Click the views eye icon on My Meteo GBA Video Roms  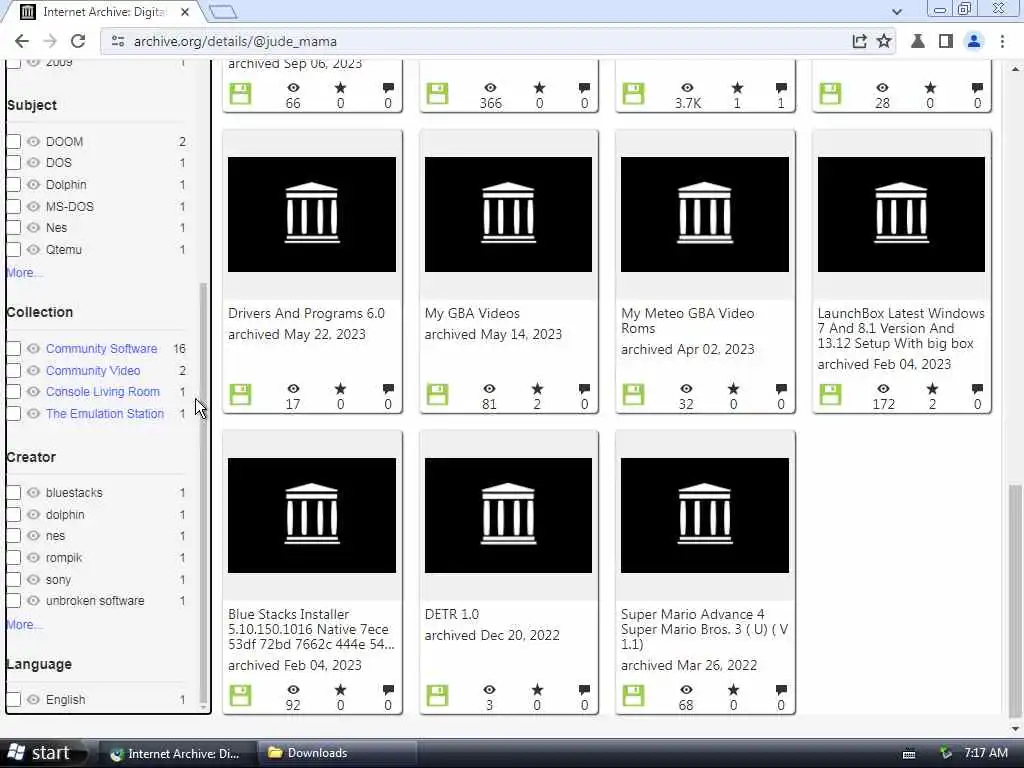[x=686, y=389]
